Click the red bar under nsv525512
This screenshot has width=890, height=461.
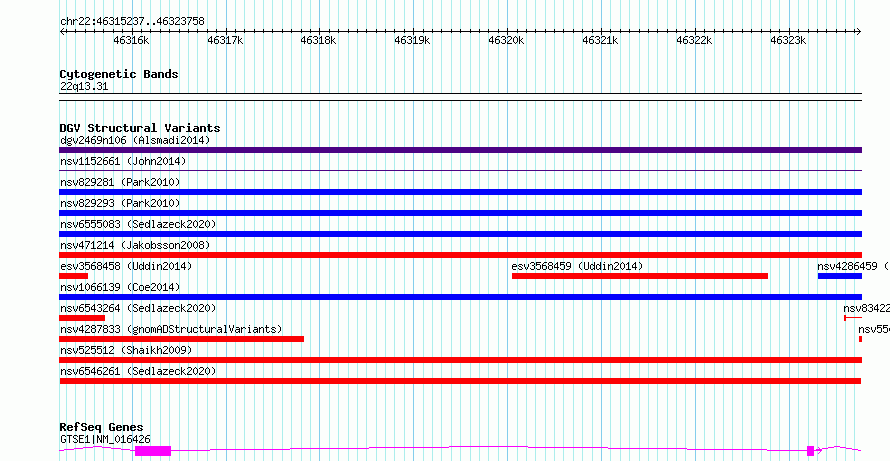coord(460,360)
